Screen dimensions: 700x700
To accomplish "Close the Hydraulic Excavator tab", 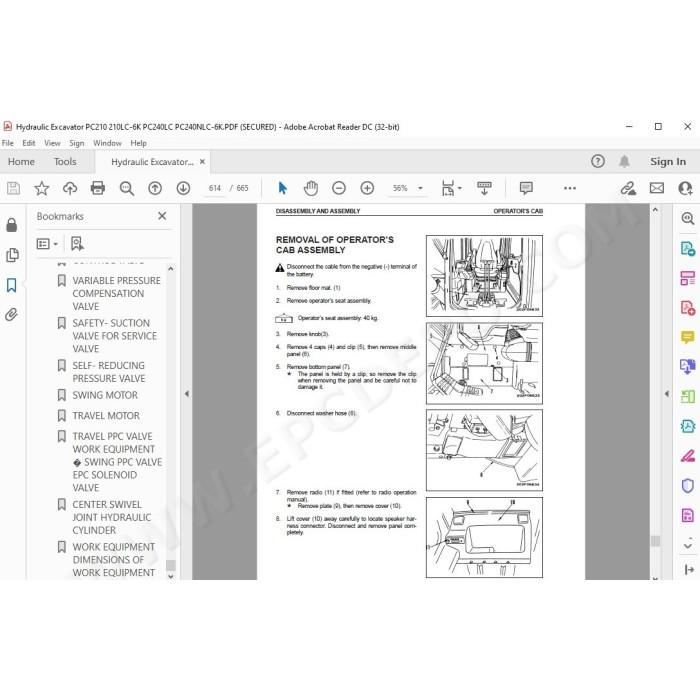I will pos(202,162).
